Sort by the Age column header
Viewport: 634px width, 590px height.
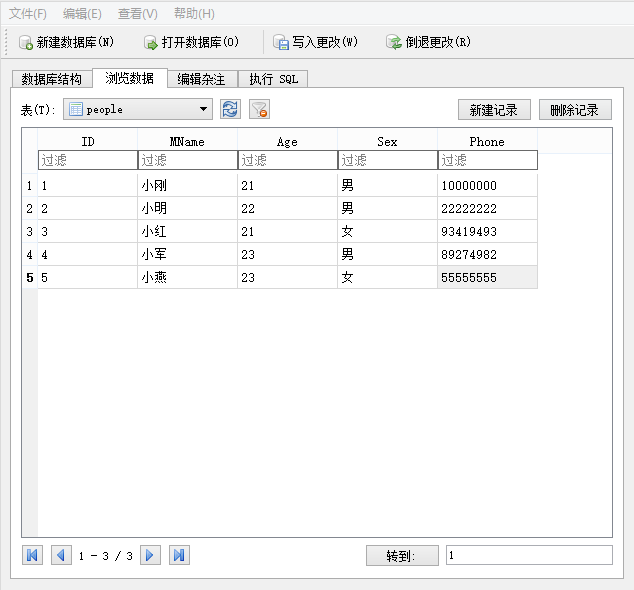tap(287, 142)
